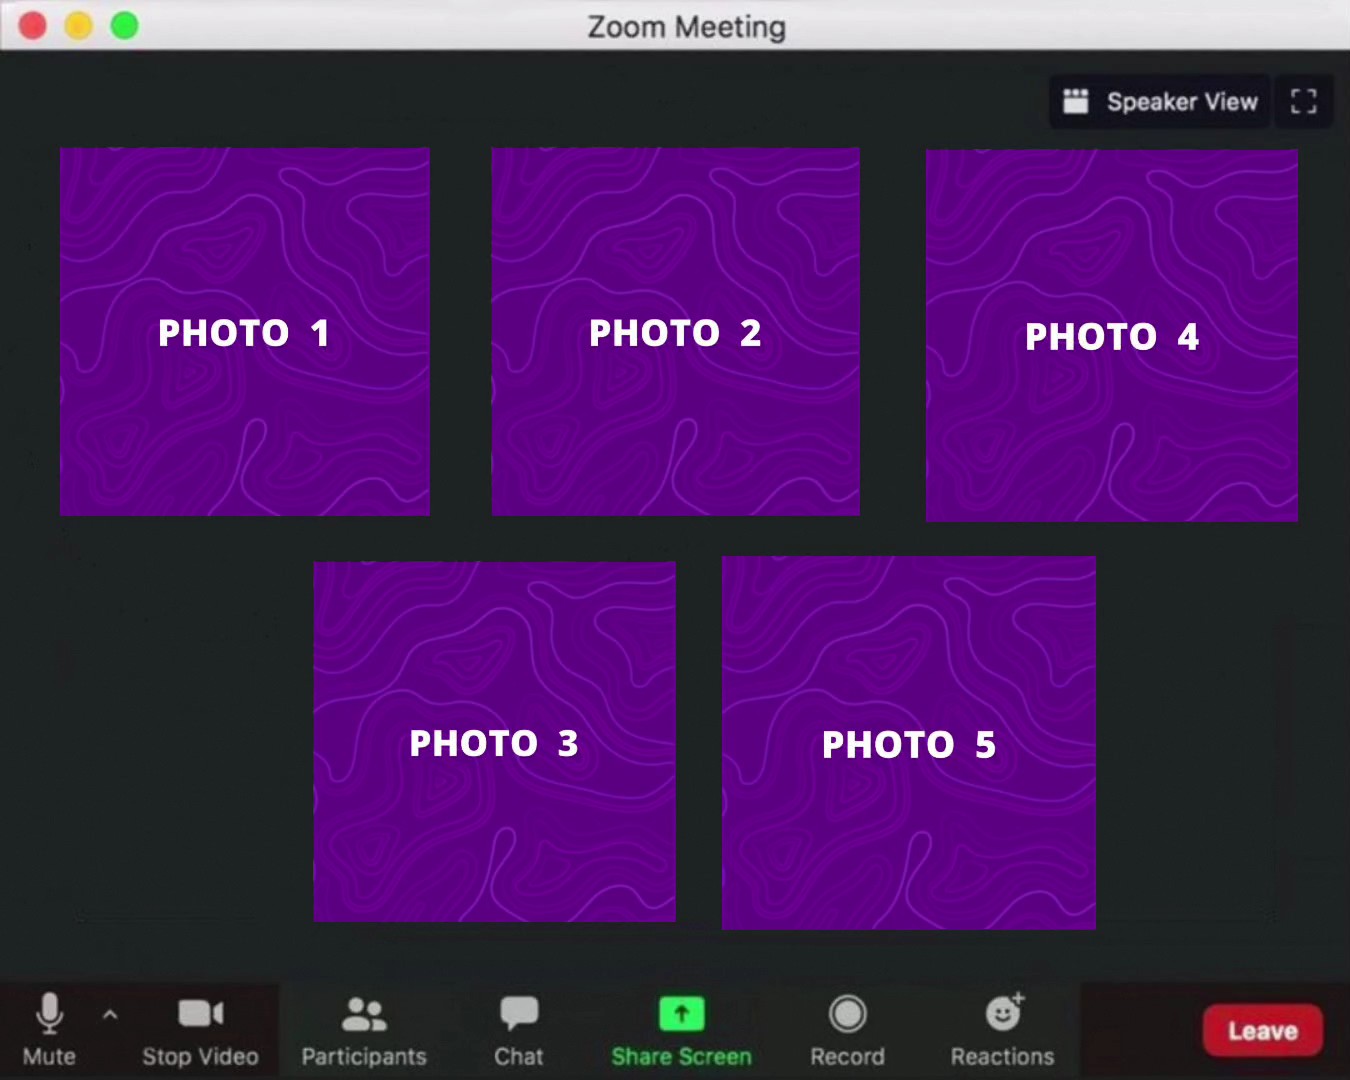The height and width of the screenshot is (1080, 1350).
Task: Click the Zoom Meeting title bar text
Action: [x=686, y=26]
